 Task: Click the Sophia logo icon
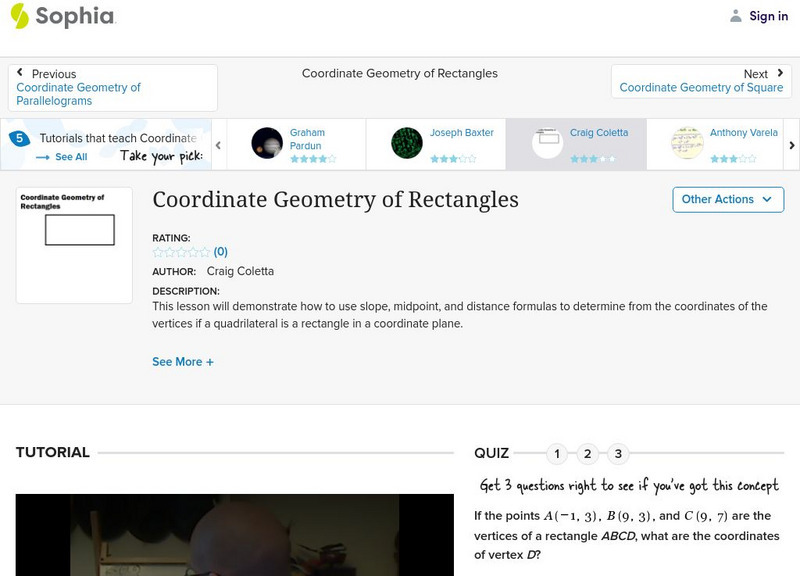[x=19, y=16]
